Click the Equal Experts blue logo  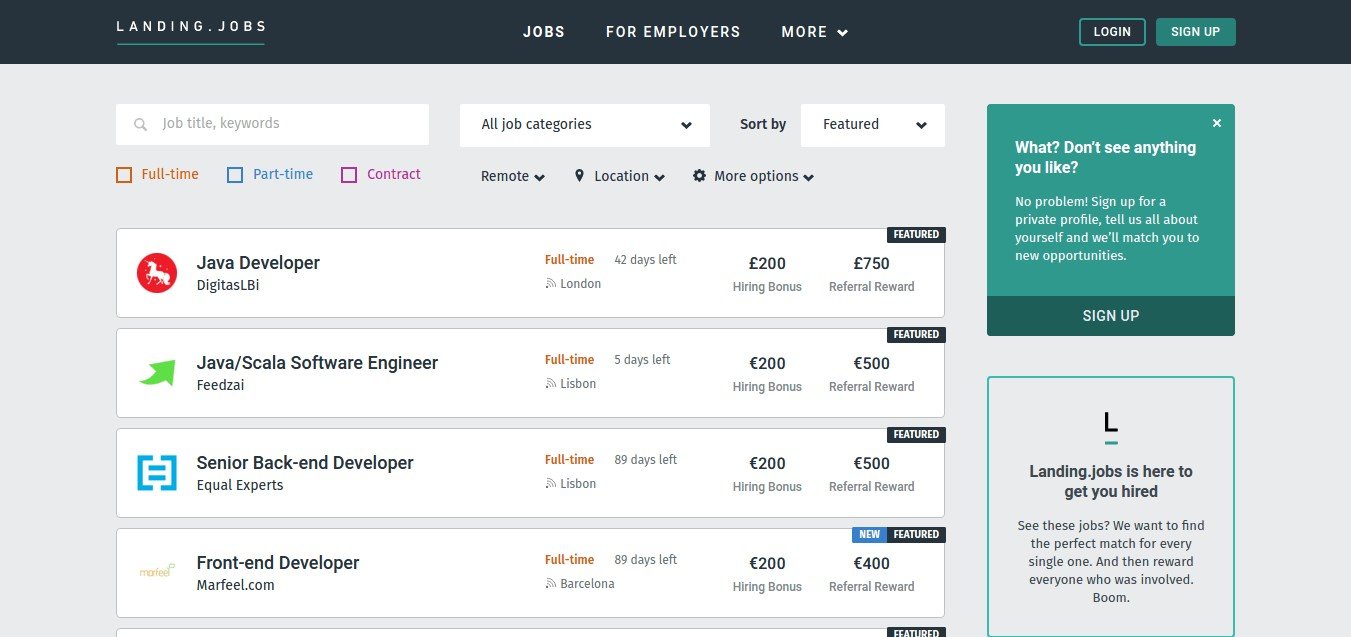point(157,473)
